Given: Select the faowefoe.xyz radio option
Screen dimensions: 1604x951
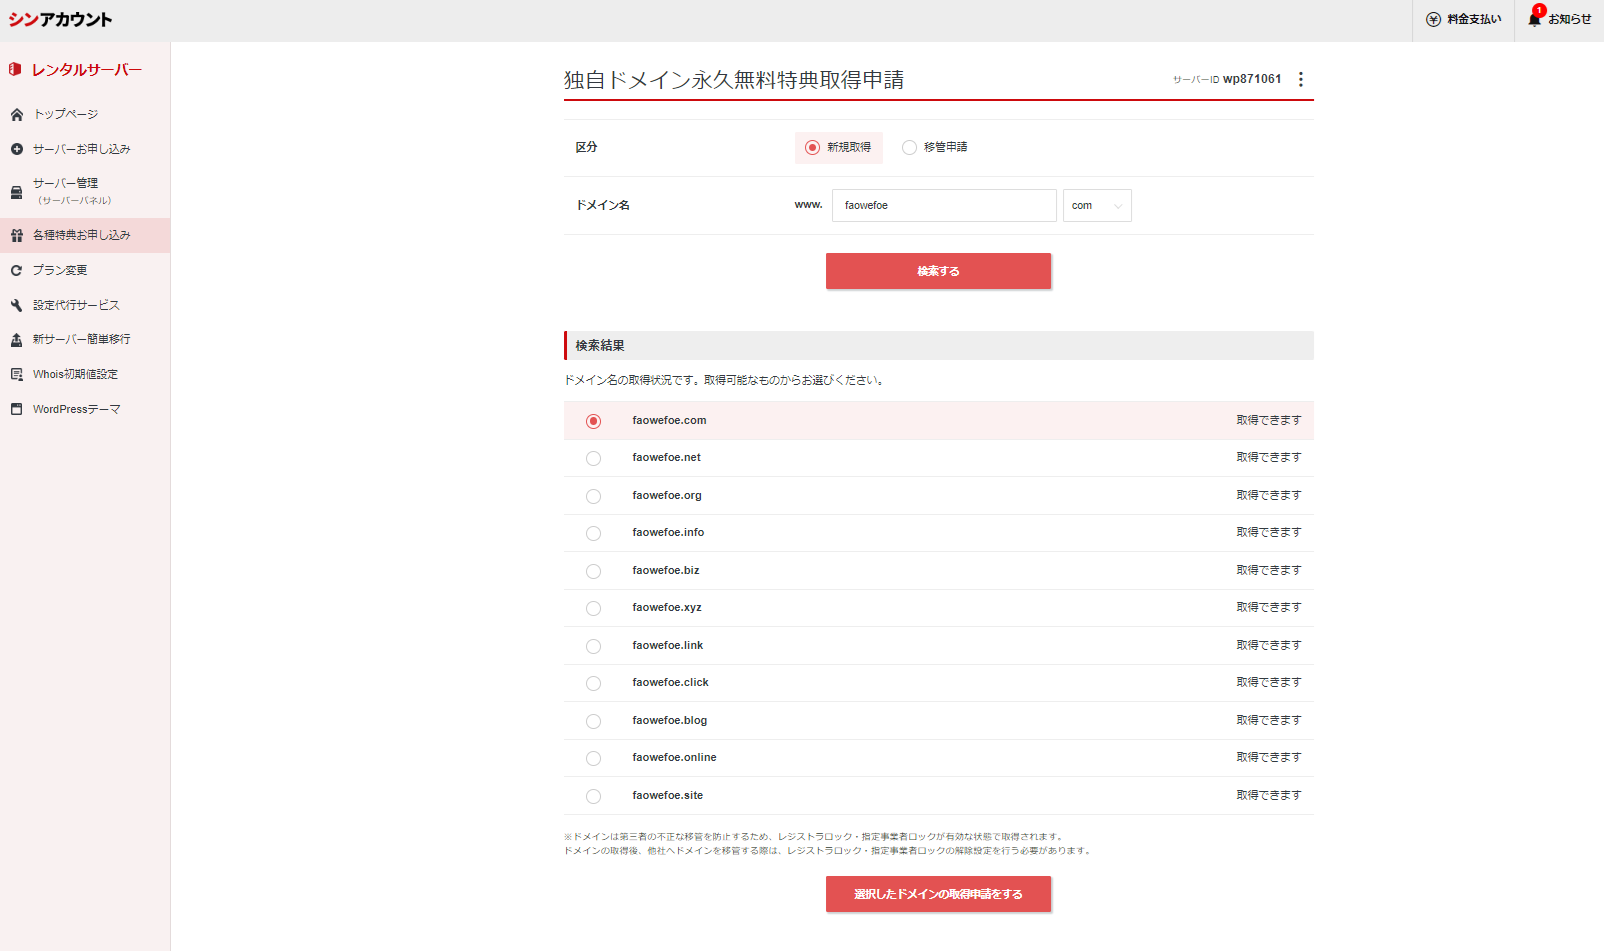Looking at the screenshot, I should 593,608.
